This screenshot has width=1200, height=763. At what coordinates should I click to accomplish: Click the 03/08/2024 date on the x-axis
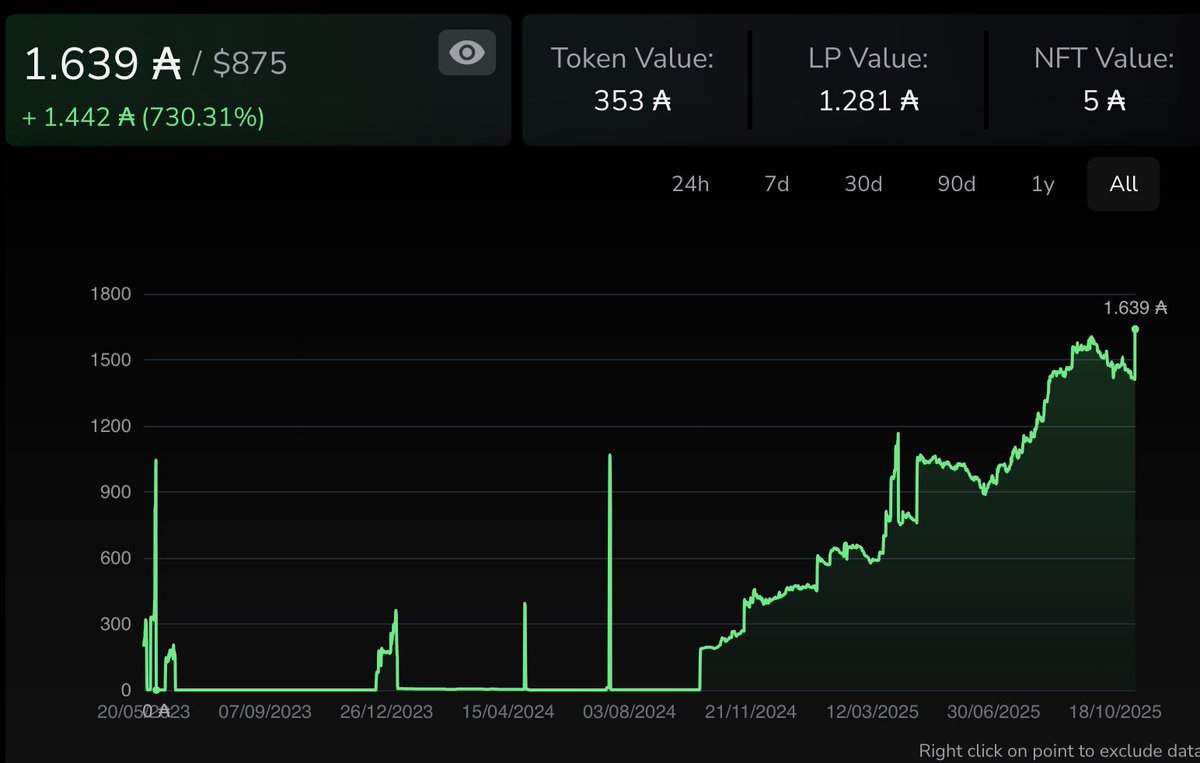point(629,712)
